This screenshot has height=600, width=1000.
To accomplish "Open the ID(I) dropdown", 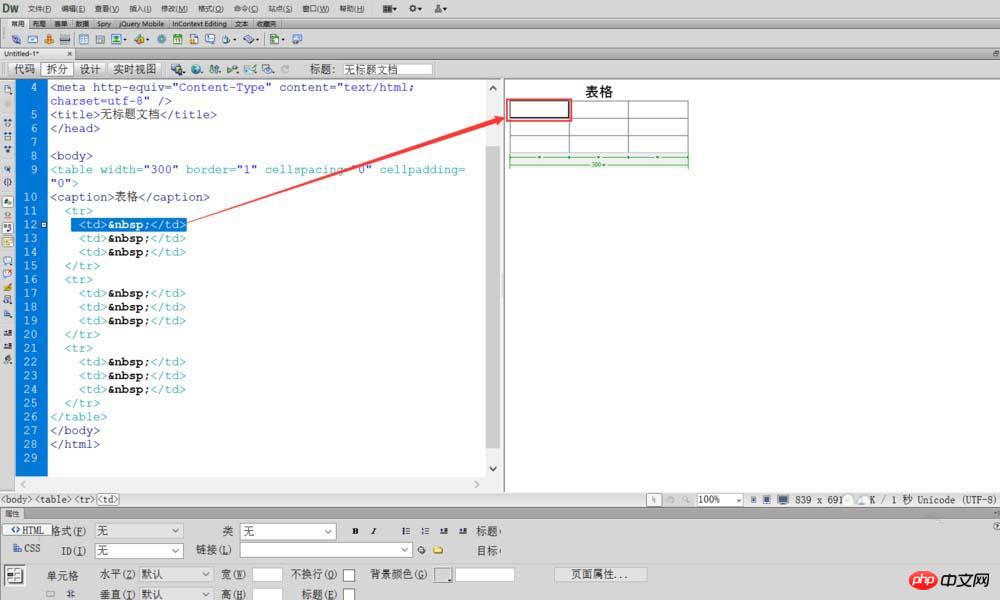I will tap(139, 550).
